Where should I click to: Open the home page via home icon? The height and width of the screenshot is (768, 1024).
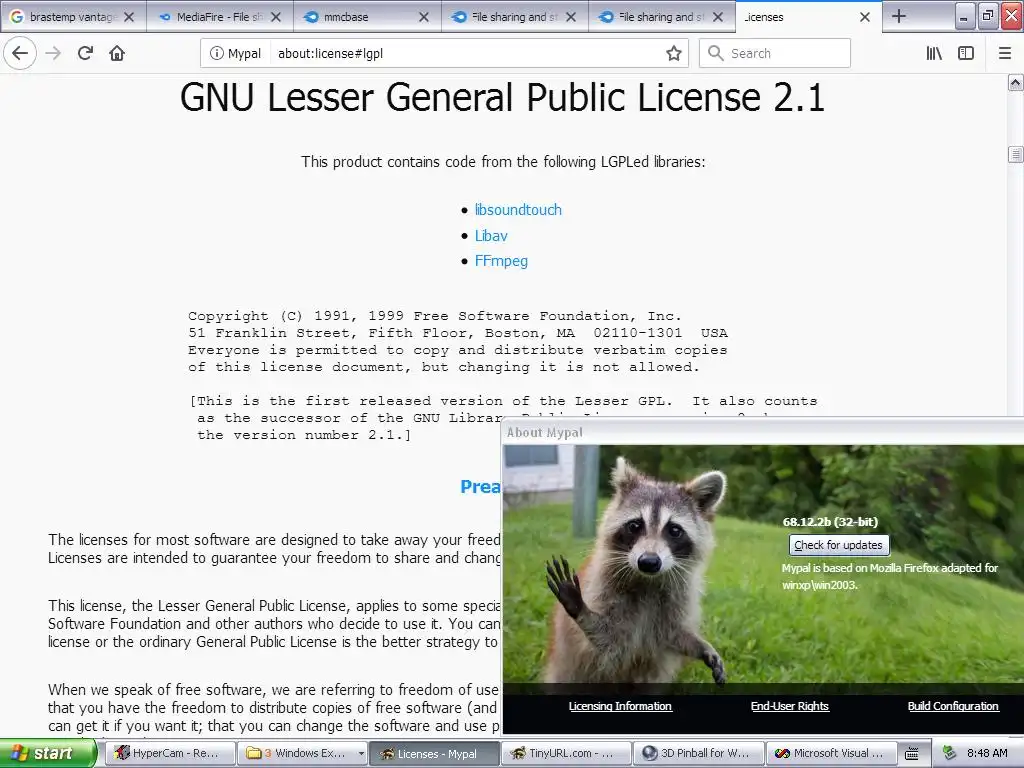(117, 53)
